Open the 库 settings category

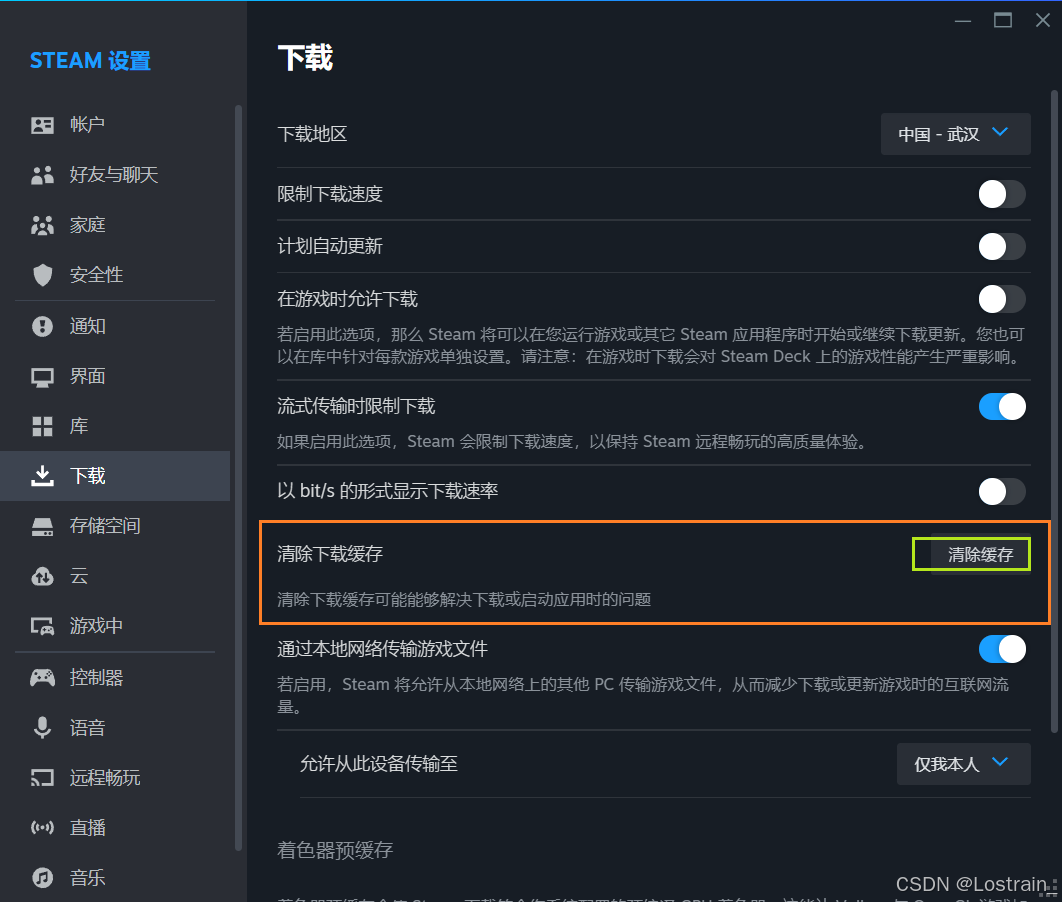(x=115, y=427)
